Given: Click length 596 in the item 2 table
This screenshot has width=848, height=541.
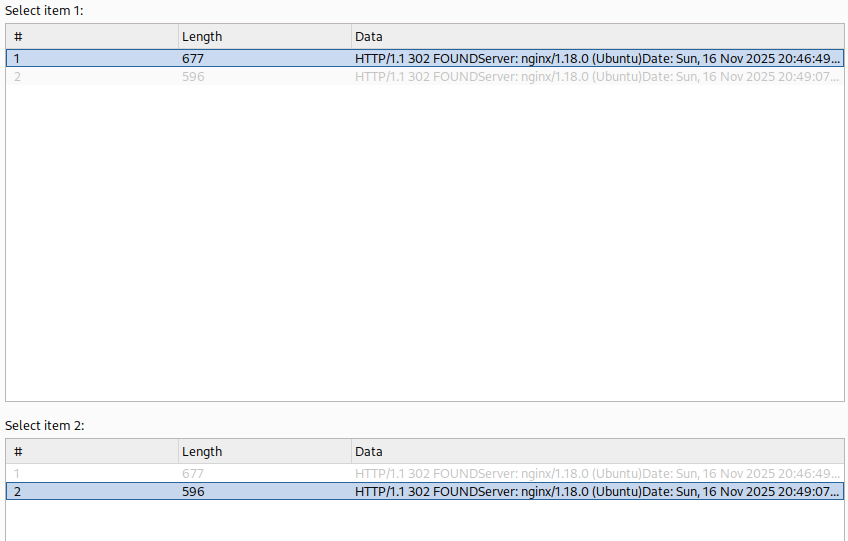Looking at the screenshot, I should pos(193,491).
